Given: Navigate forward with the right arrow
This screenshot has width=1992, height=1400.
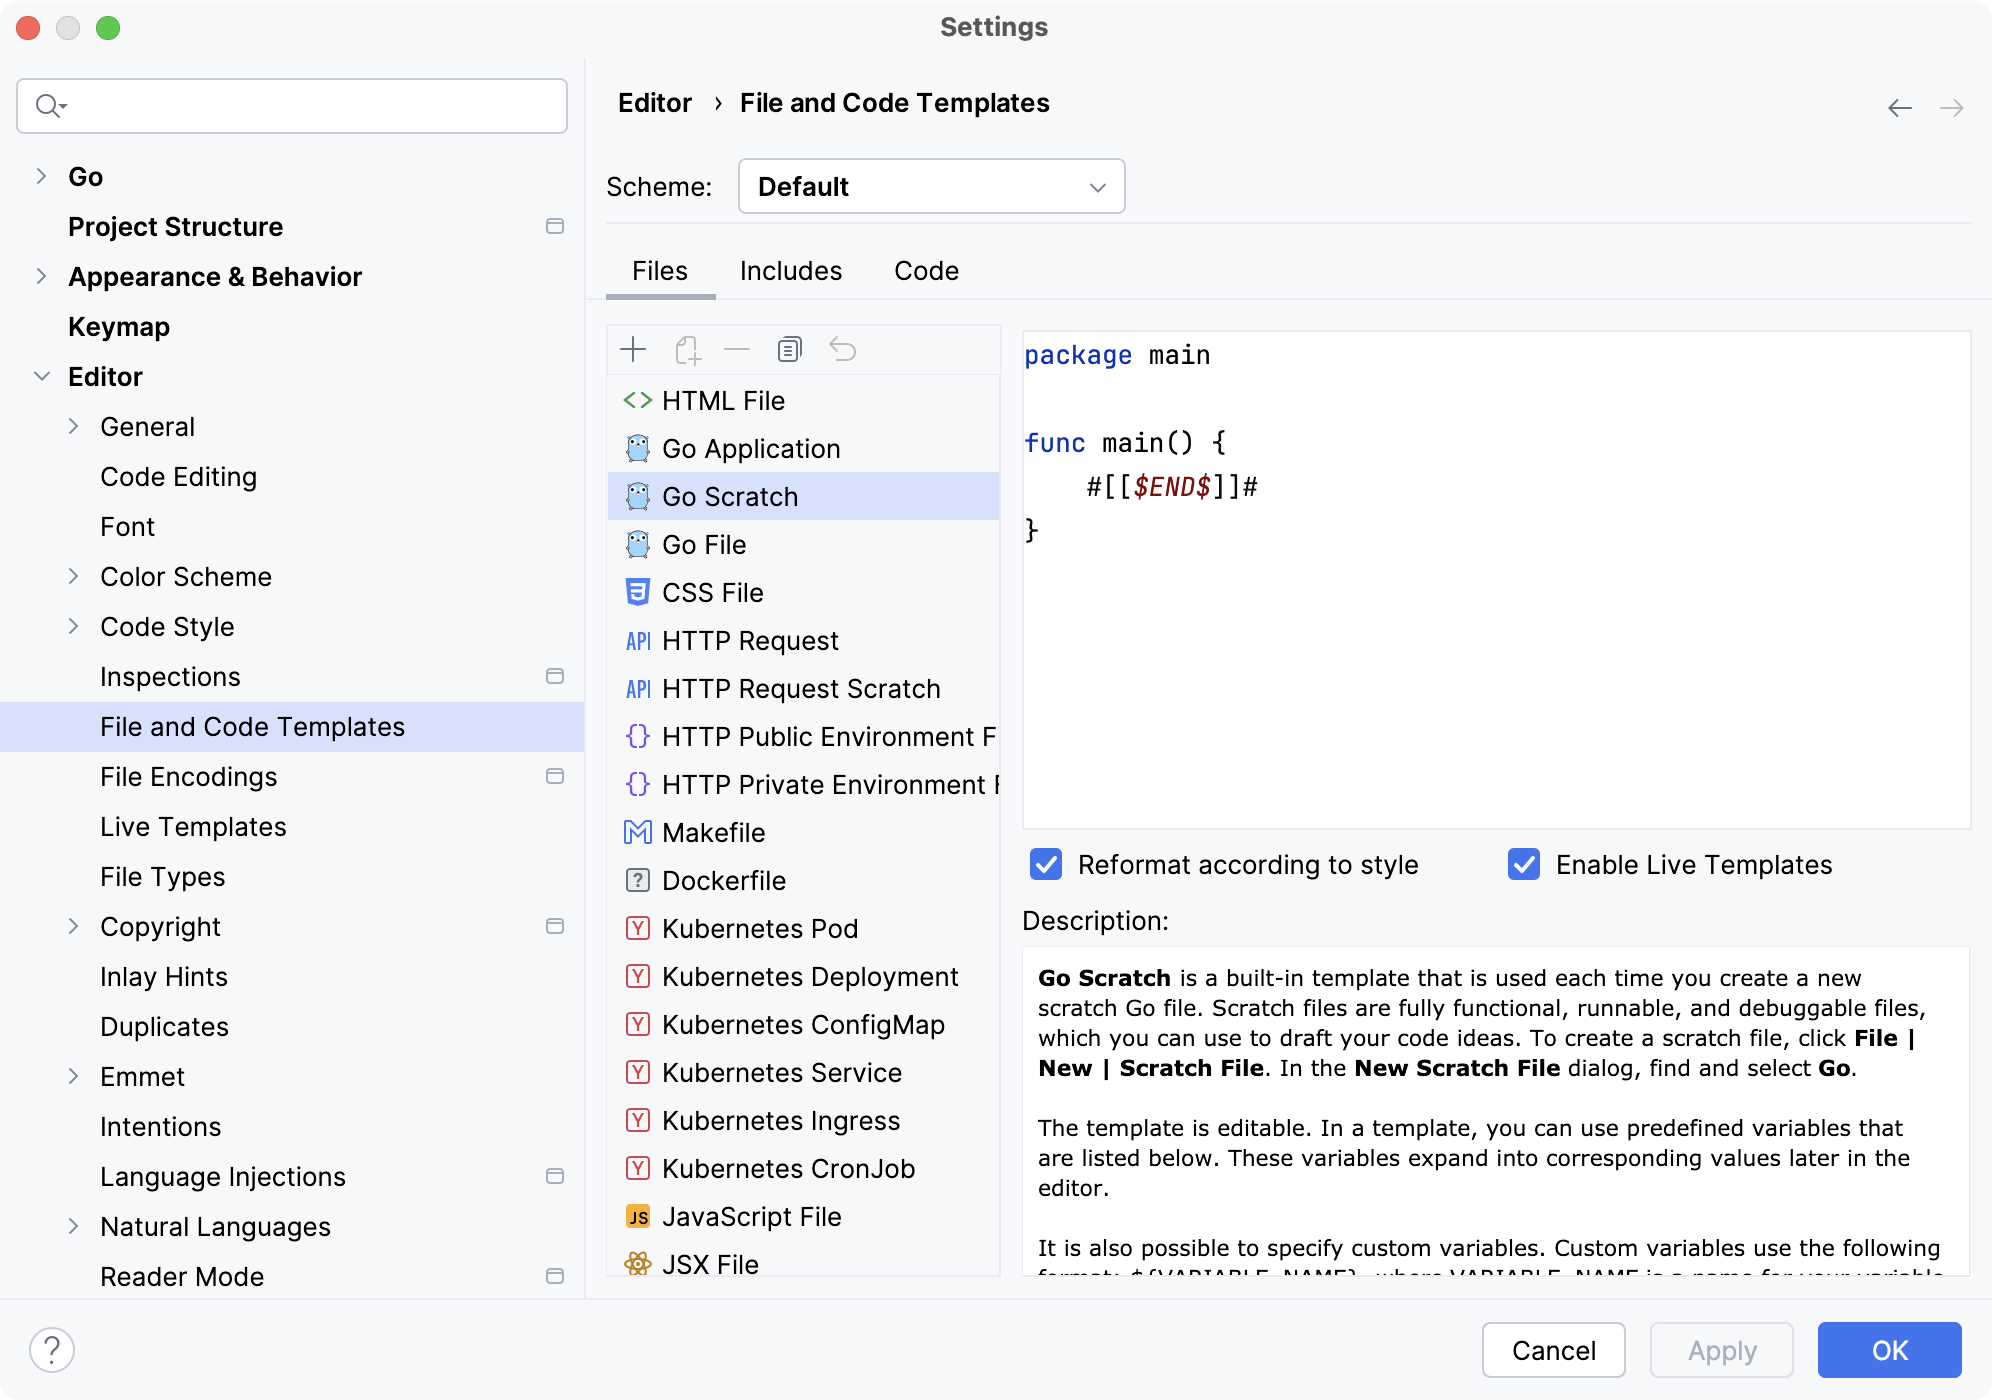Looking at the screenshot, I should 1950,106.
